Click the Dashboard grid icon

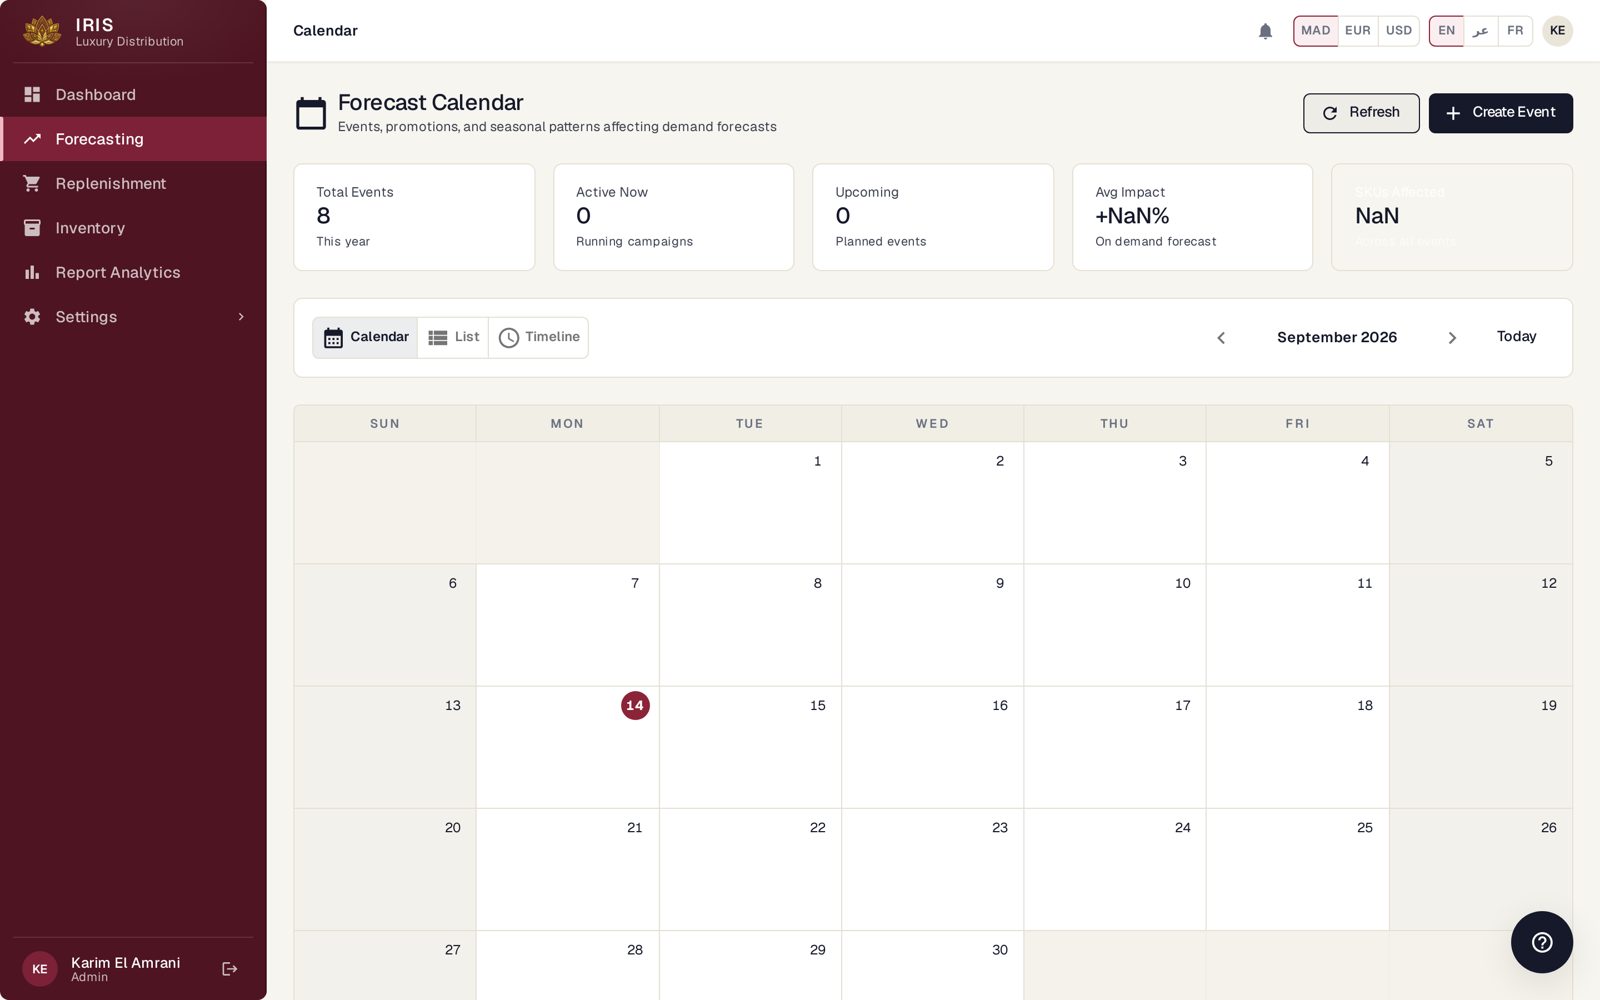click(32, 94)
